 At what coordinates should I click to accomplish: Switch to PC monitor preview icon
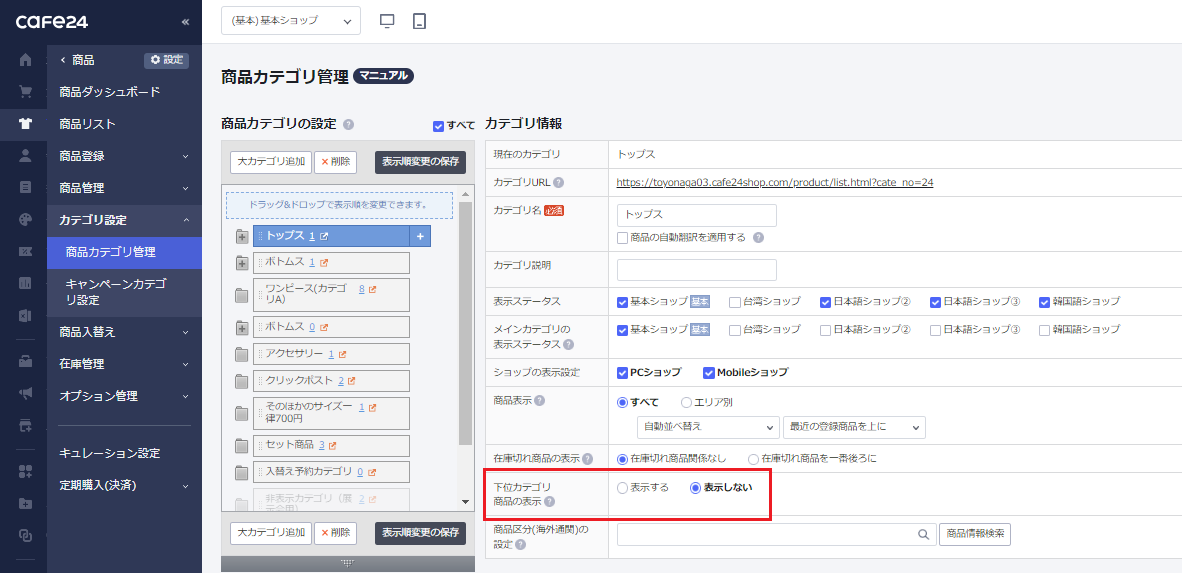387,21
